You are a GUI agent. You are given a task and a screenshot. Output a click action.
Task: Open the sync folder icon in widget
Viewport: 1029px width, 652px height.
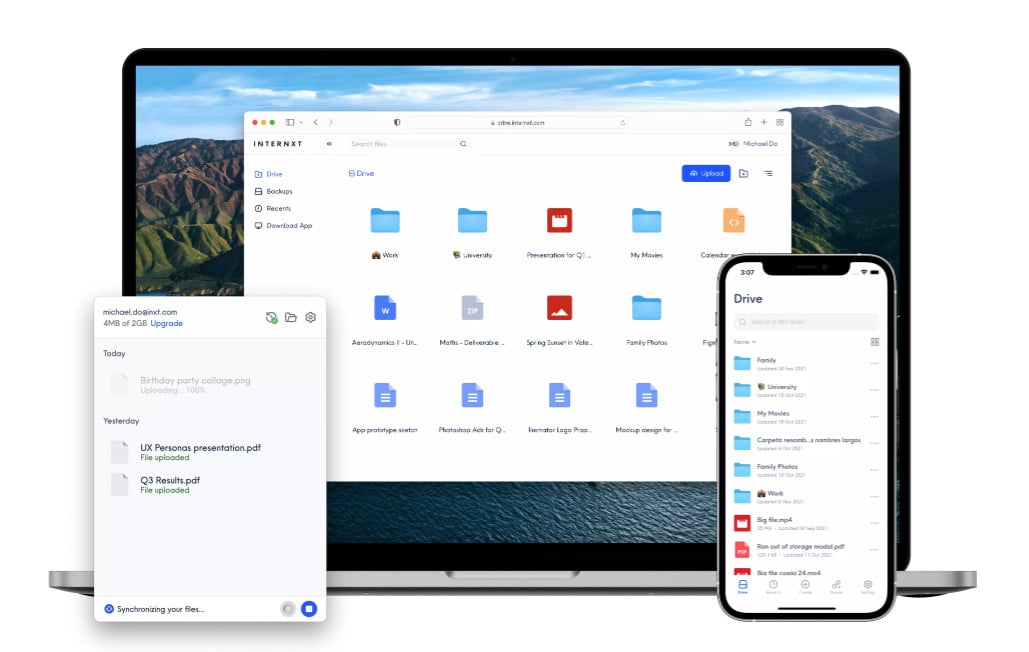[x=291, y=317]
